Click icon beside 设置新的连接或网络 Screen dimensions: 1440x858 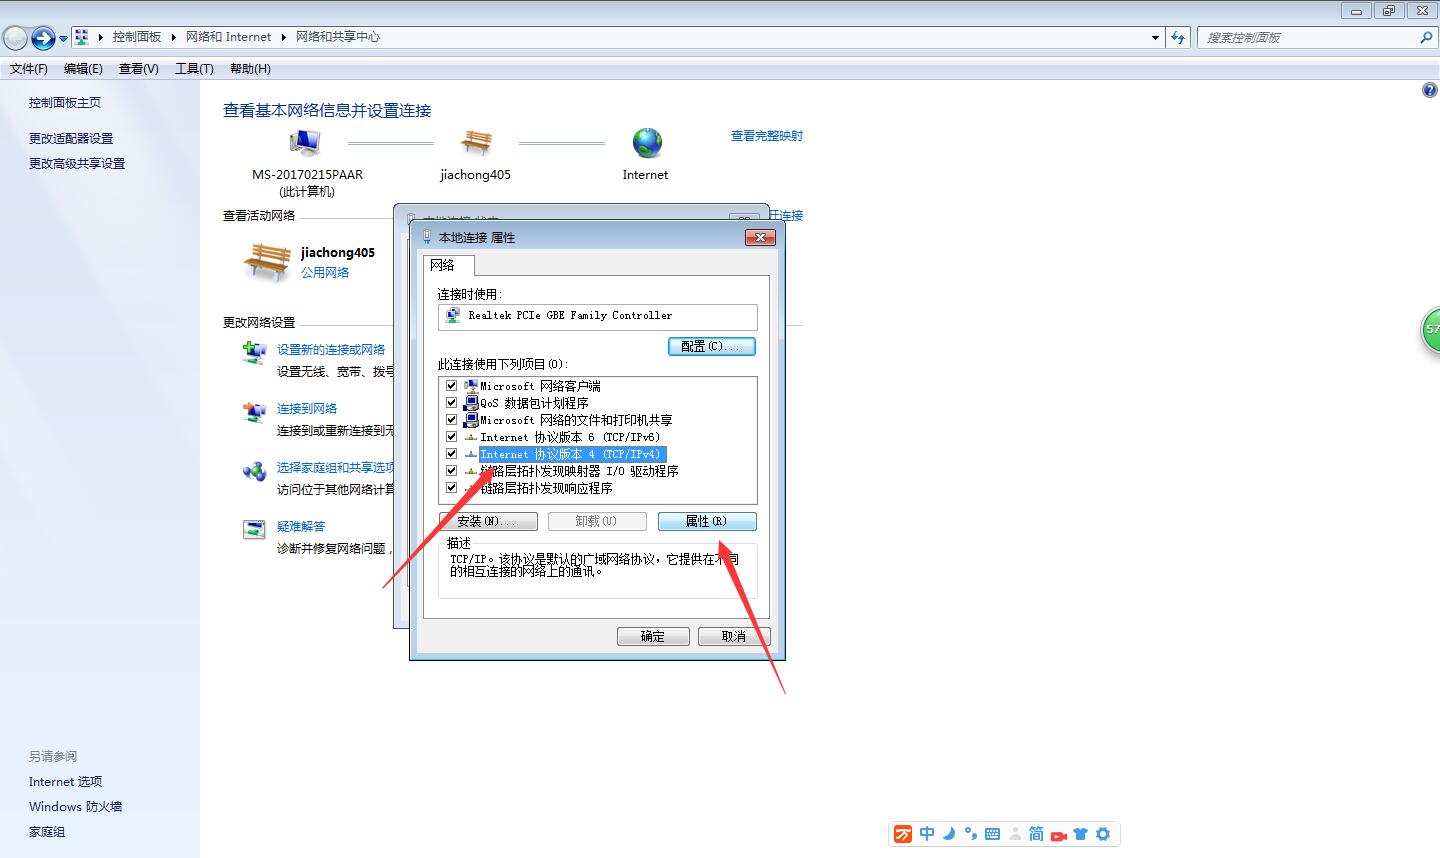(x=254, y=353)
